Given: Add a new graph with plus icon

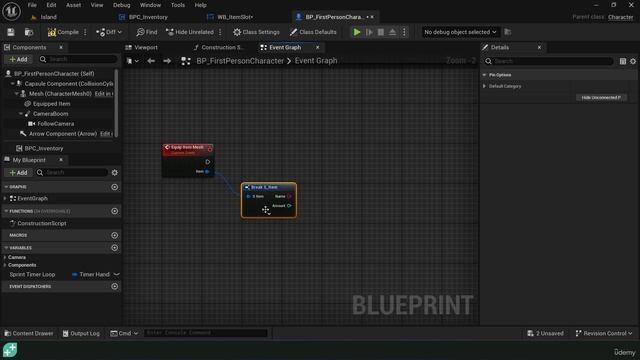Looking at the screenshot, I should (115, 187).
